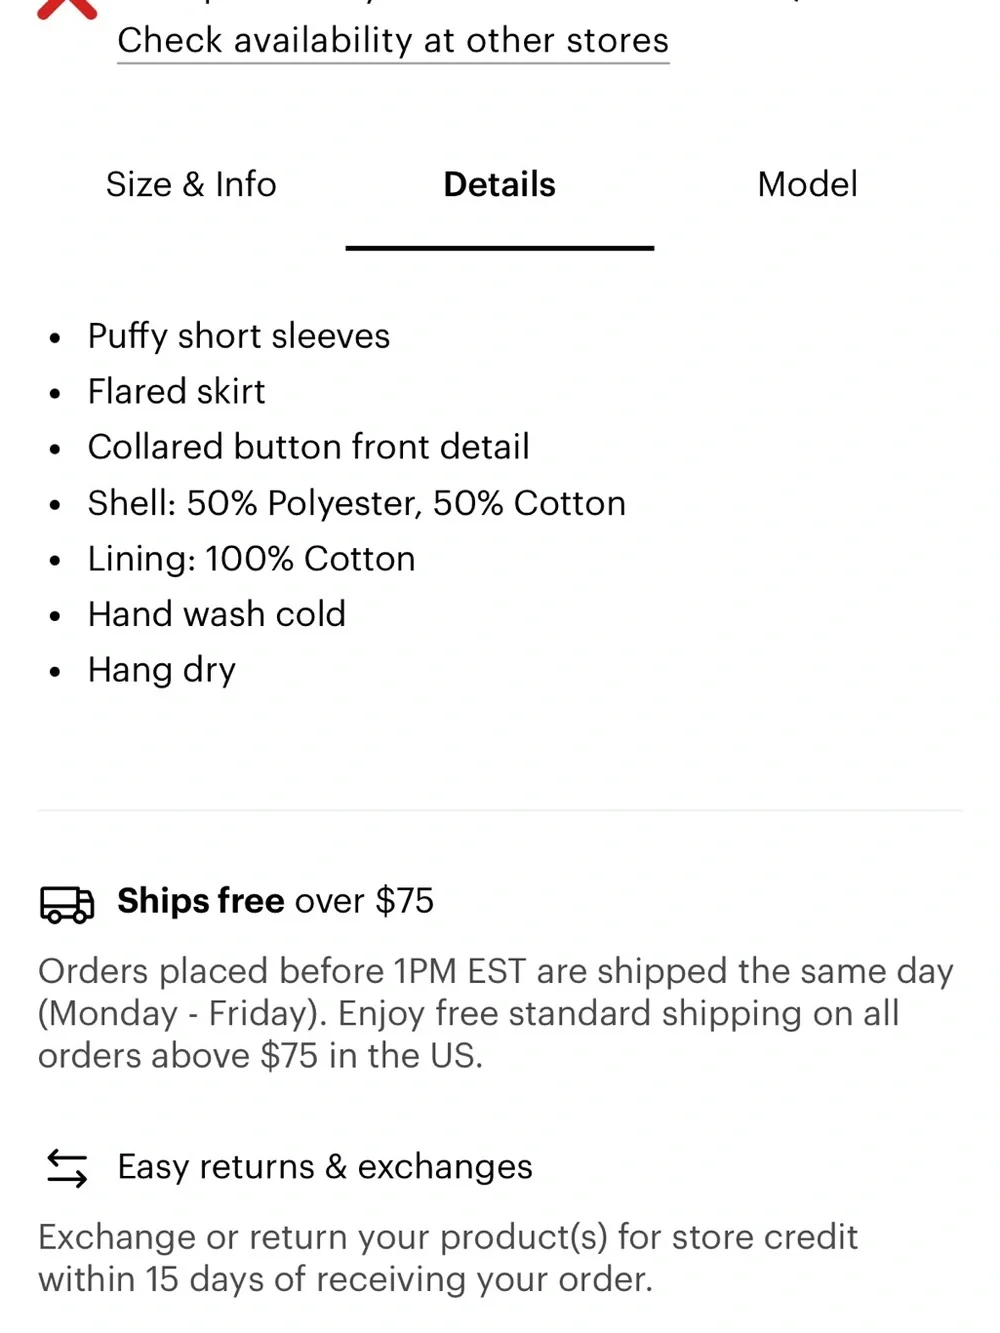
Task: Click the Easy returns & exchanges heading
Action: pos(325,1167)
